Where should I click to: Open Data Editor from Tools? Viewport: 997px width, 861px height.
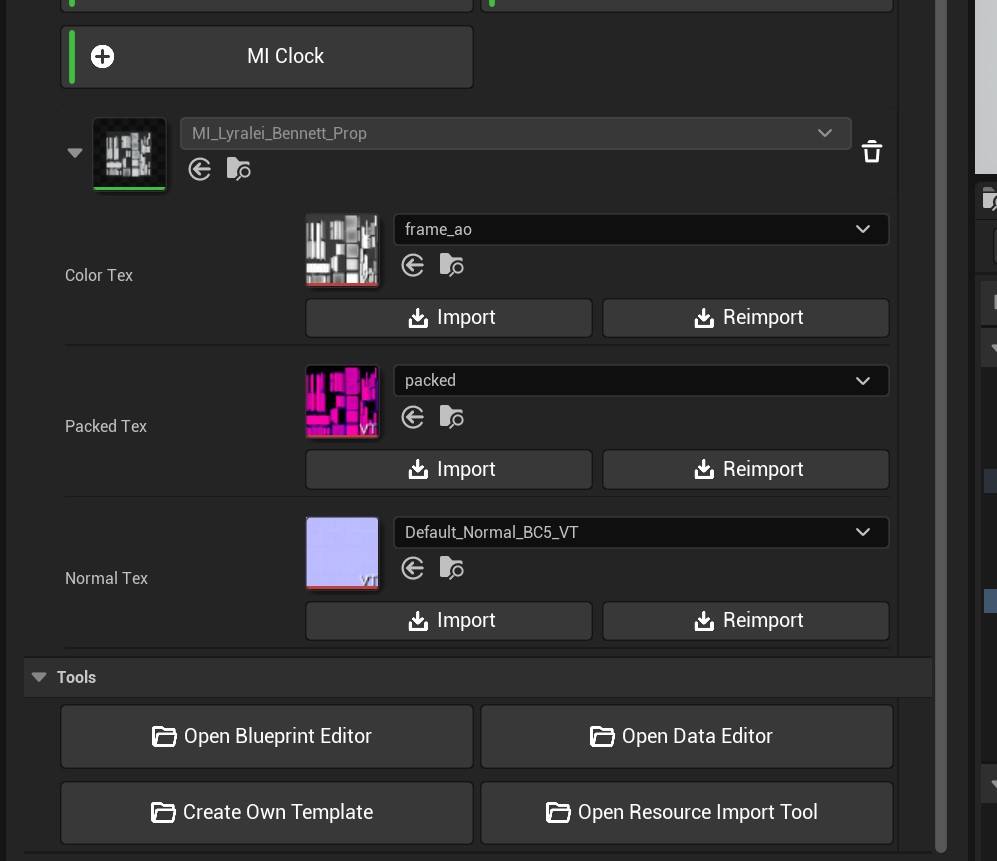point(687,736)
